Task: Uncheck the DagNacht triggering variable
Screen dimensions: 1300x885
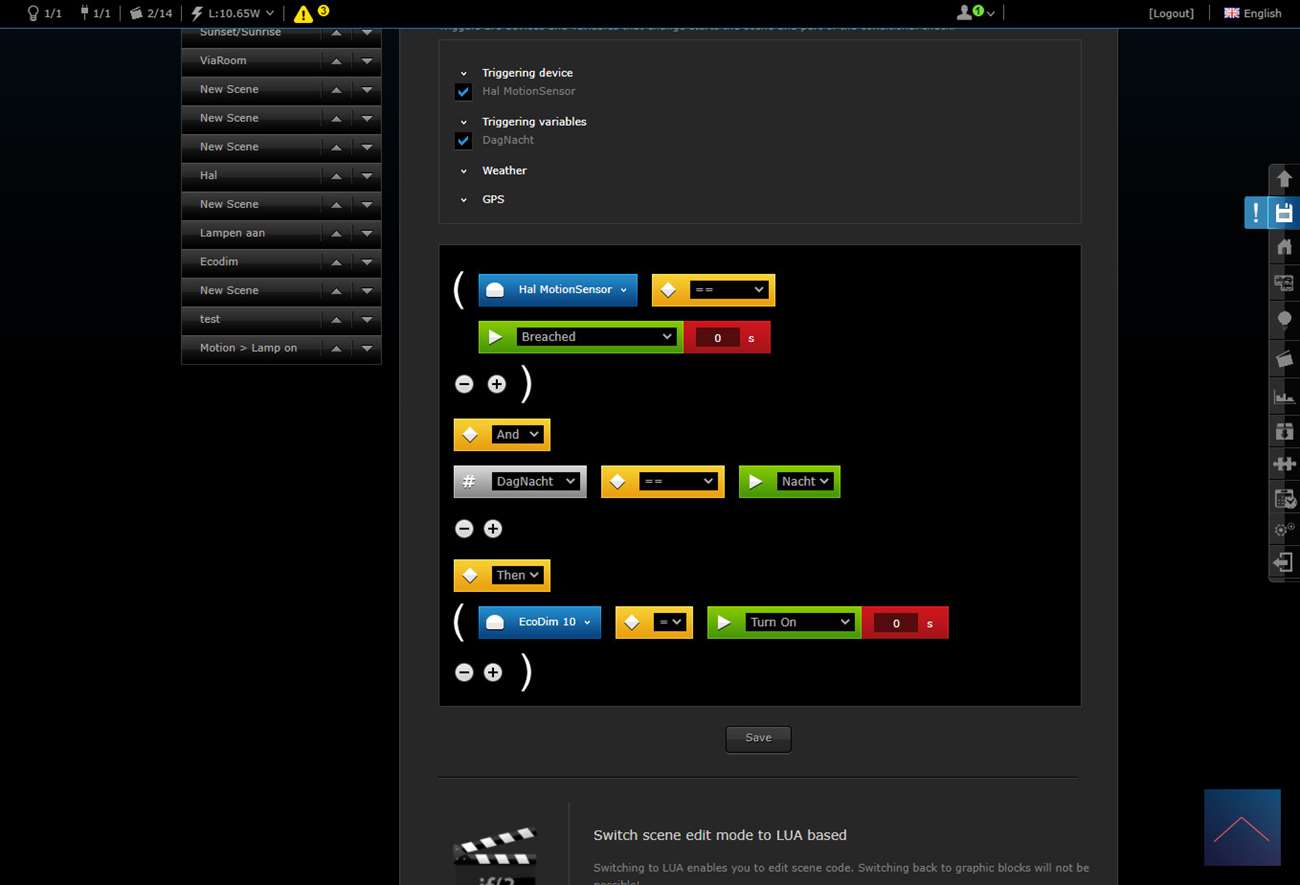Action: point(463,141)
